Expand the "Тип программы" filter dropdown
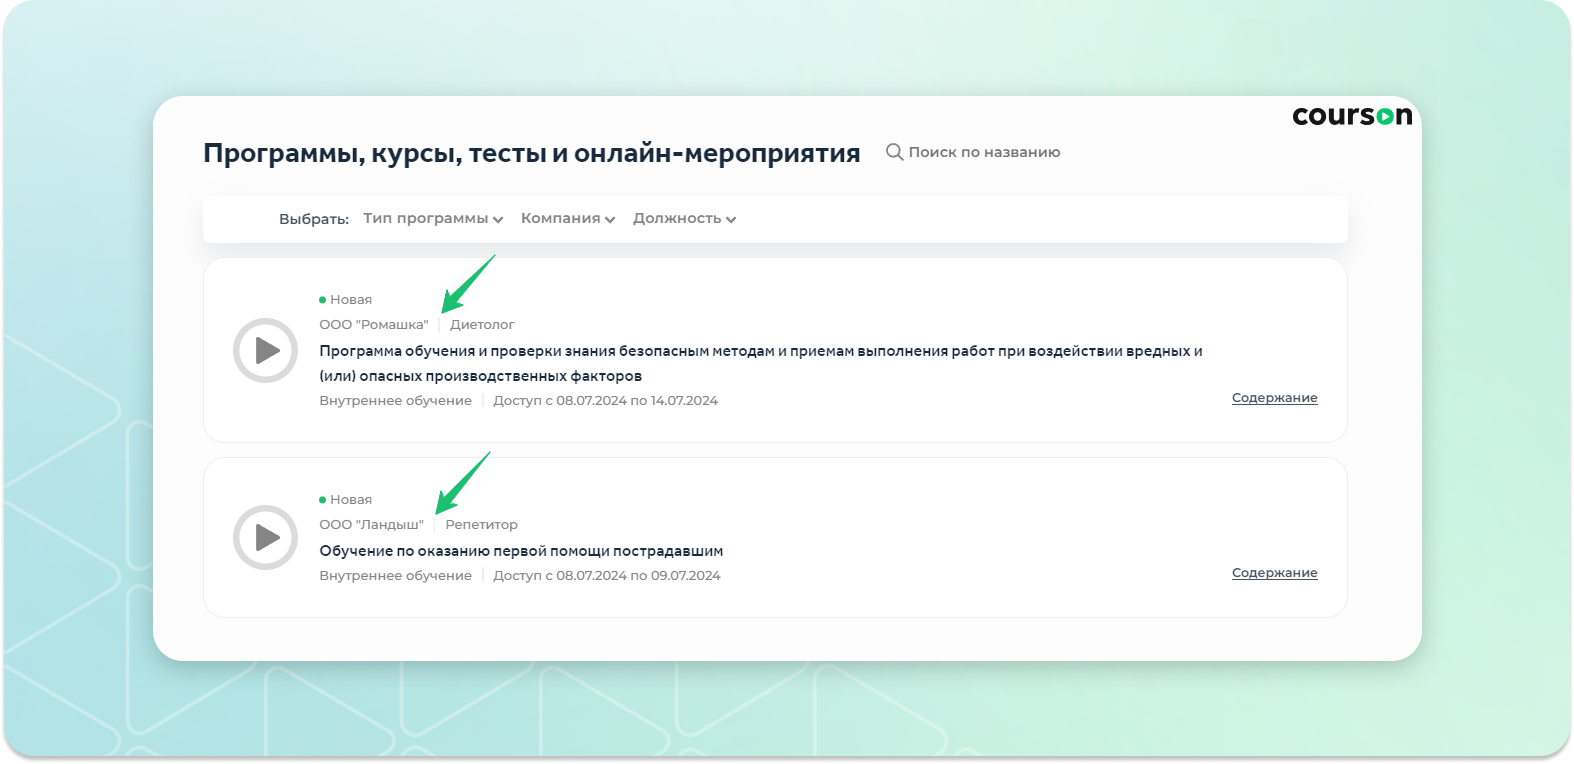Image resolution: width=1574 pixels, height=764 pixels. tap(432, 219)
